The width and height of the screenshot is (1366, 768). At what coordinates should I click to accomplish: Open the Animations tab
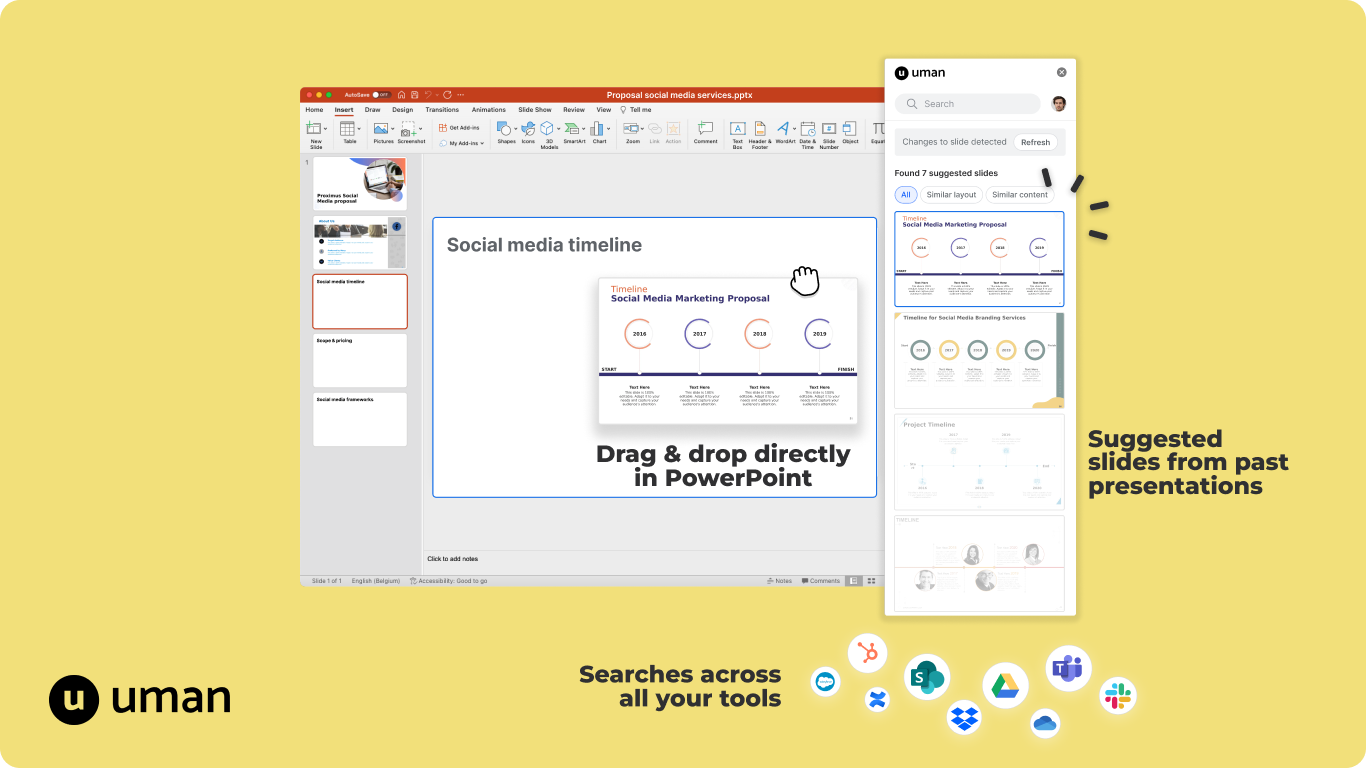[489, 110]
